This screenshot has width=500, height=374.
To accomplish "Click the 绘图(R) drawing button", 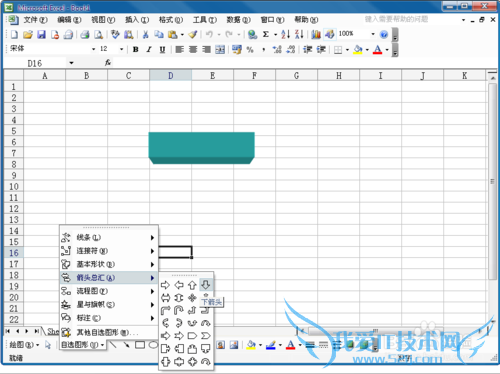I will [x=24, y=345].
